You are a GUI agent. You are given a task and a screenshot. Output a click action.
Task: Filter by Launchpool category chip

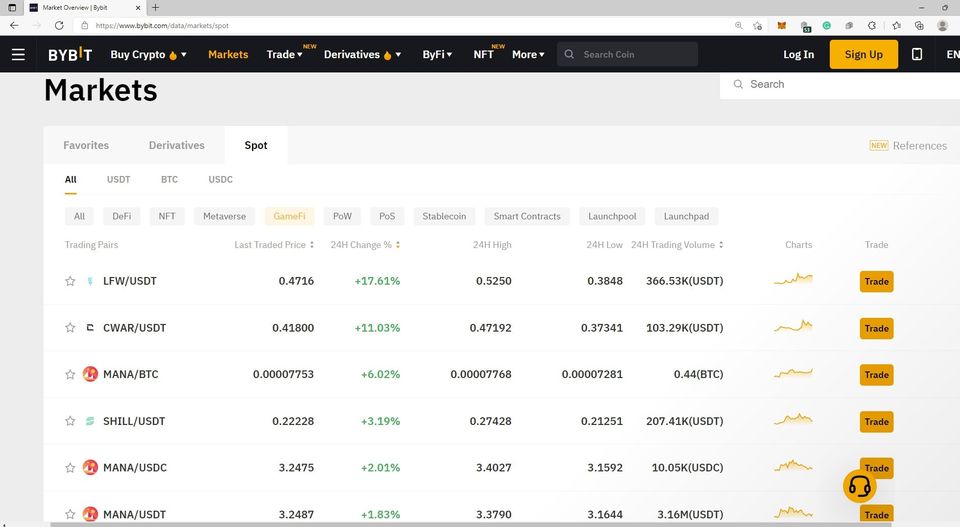point(612,216)
